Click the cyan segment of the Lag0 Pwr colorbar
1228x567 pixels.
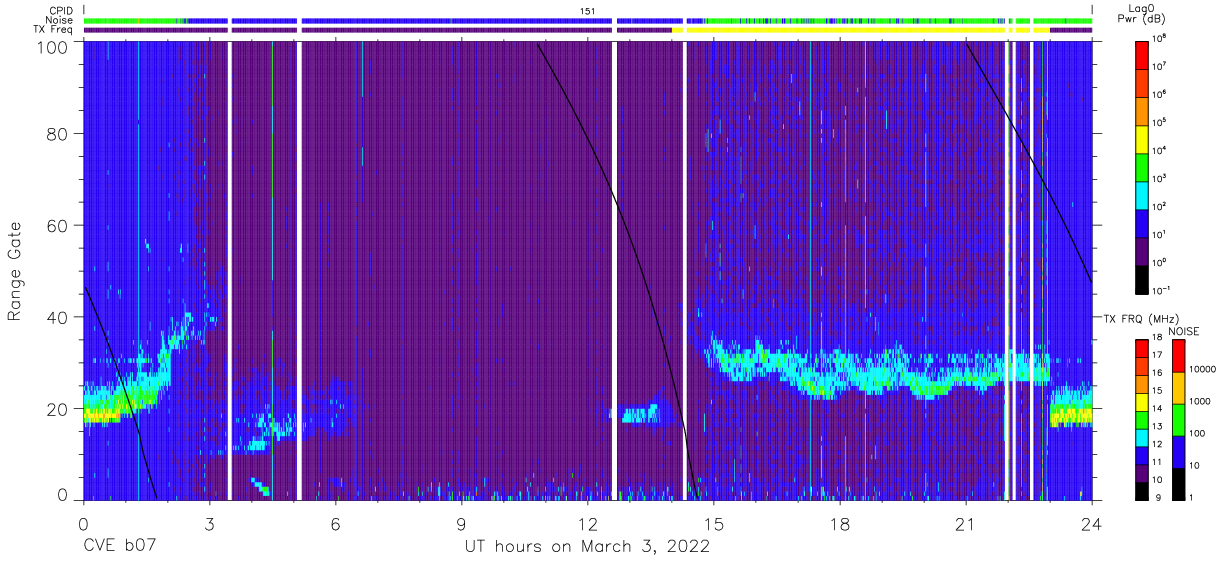pos(1142,194)
